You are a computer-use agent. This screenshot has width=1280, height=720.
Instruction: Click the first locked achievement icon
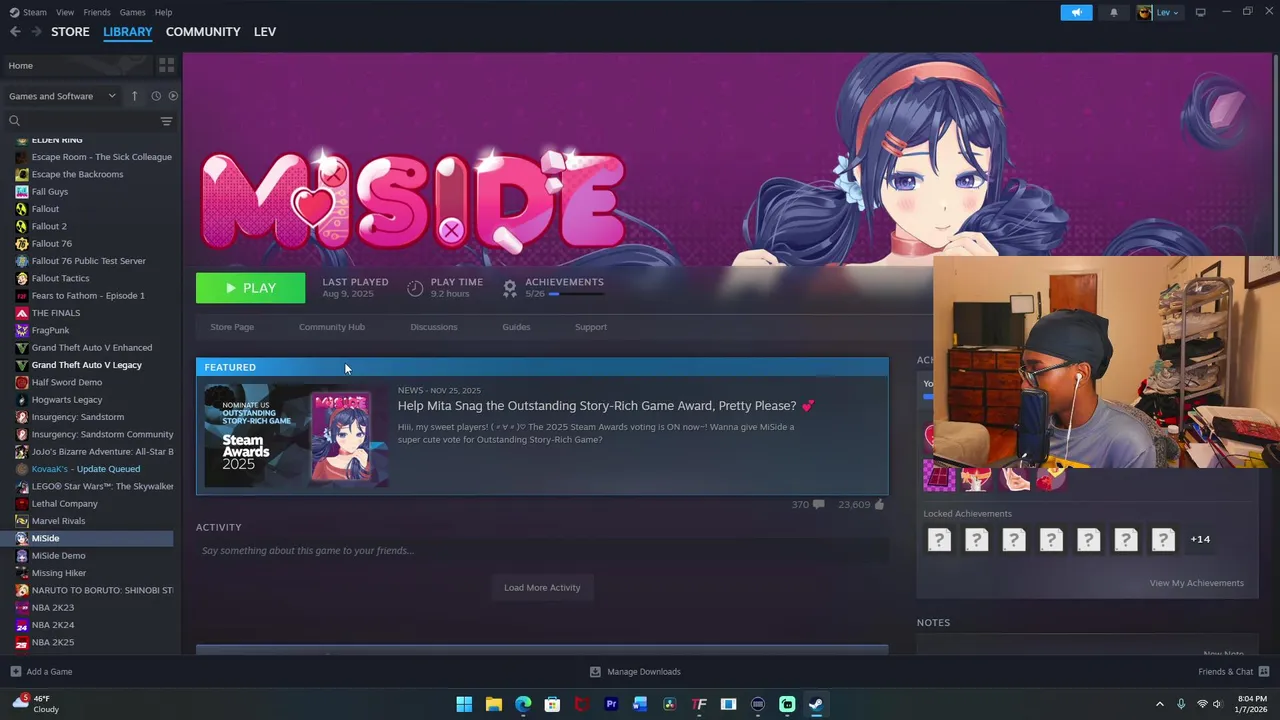point(939,540)
